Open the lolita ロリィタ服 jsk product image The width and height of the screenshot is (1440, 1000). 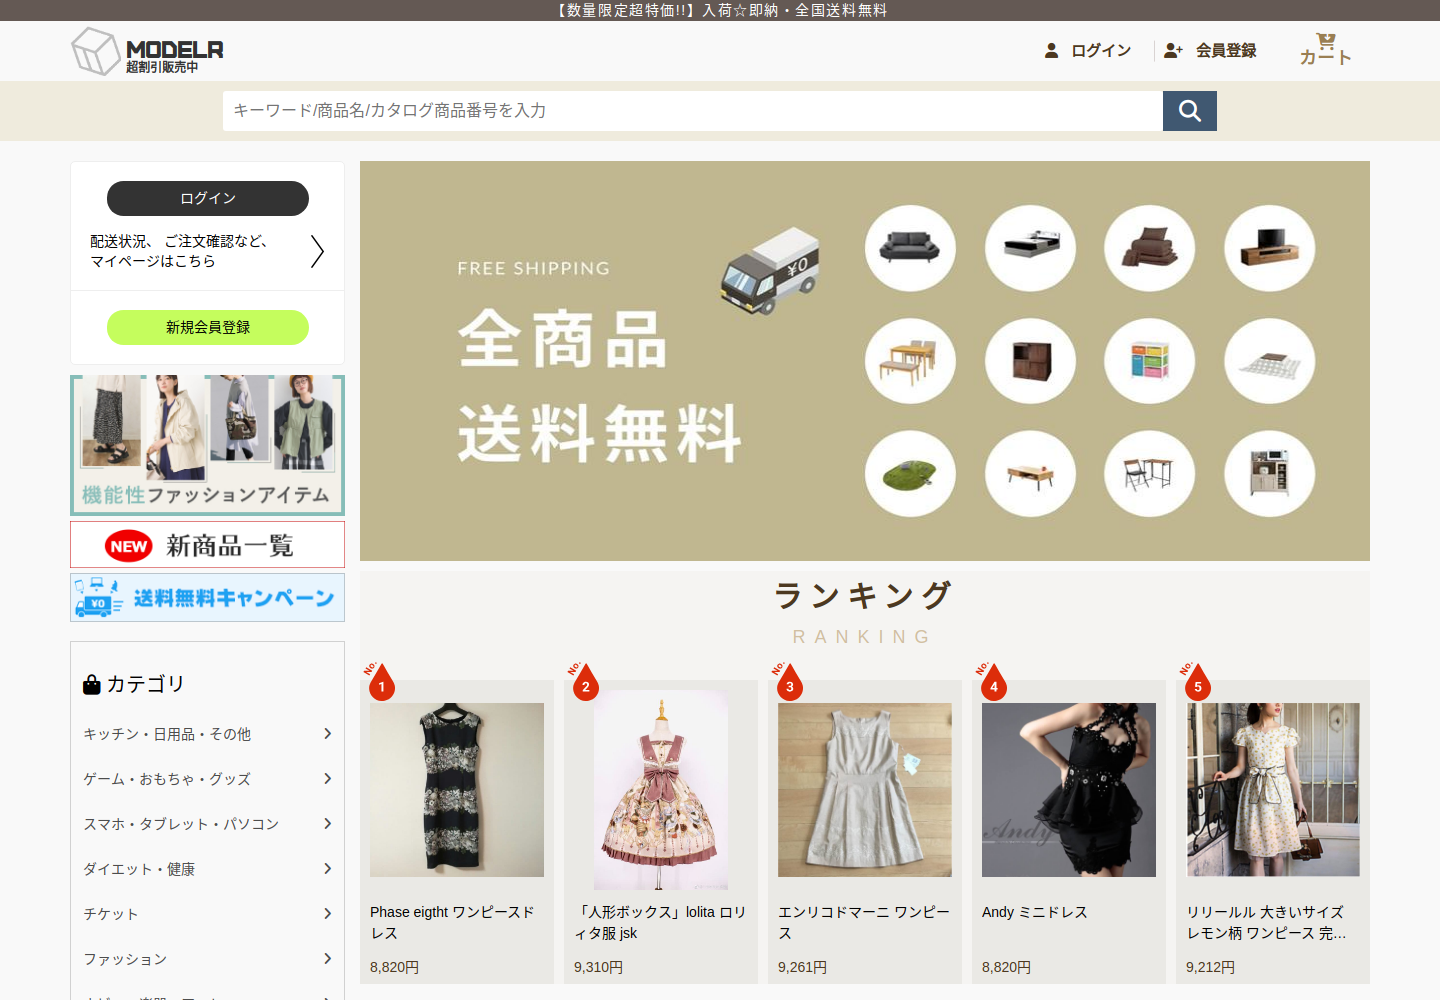click(661, 790)
